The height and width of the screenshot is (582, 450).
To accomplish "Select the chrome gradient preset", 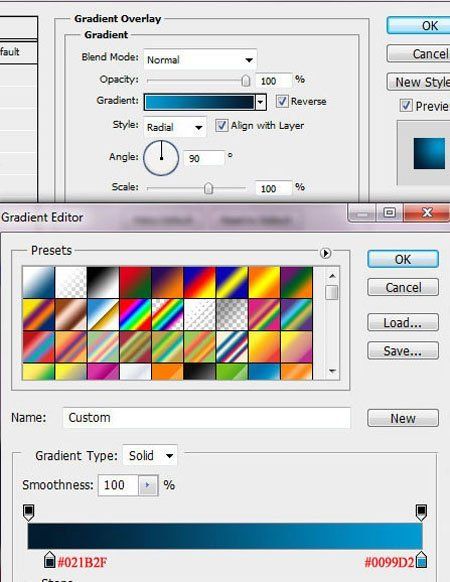I will (x=103, y=314).
